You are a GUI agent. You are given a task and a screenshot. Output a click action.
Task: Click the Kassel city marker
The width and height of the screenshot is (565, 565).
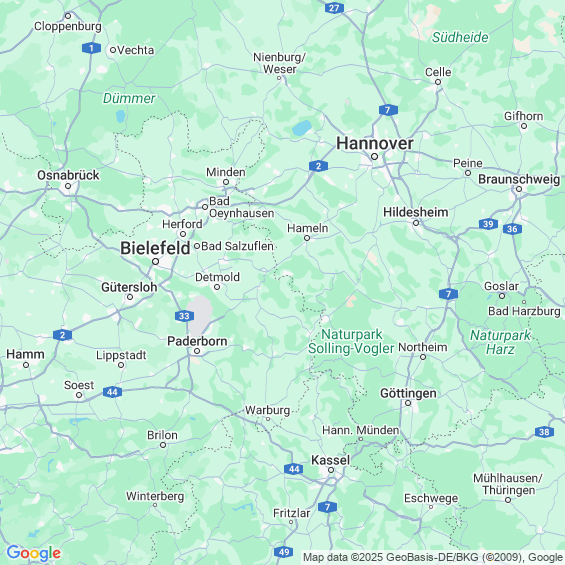331,470
